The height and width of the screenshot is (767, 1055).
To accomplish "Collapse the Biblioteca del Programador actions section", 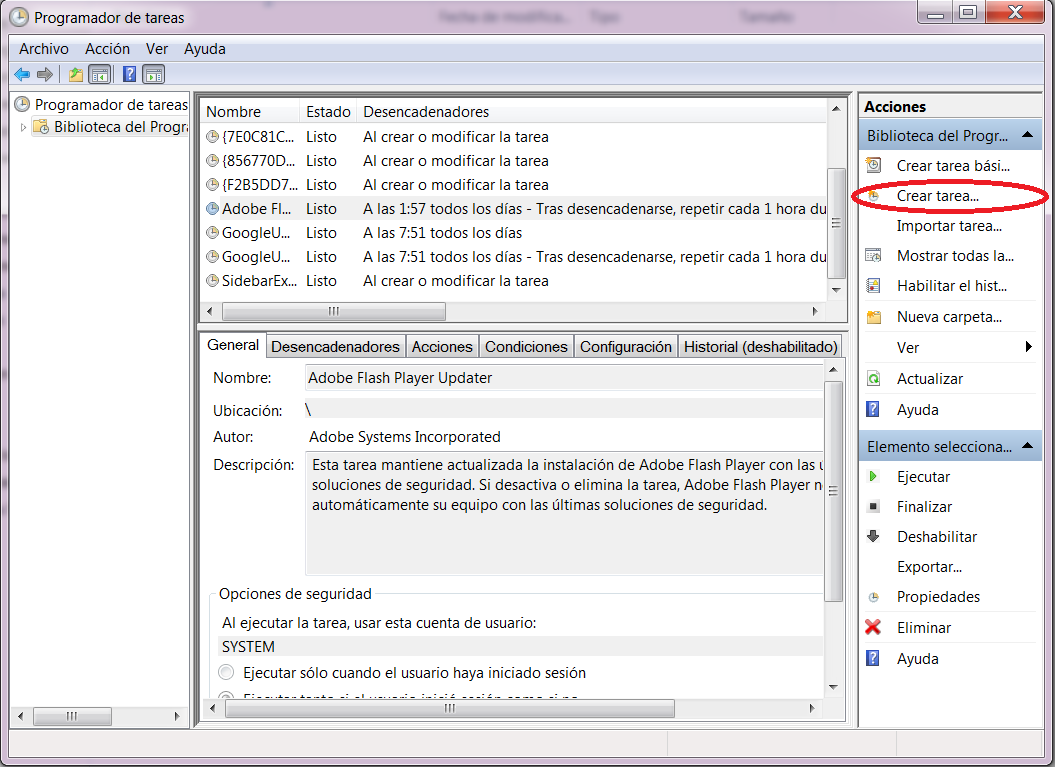I will (x=1029, y=136).
